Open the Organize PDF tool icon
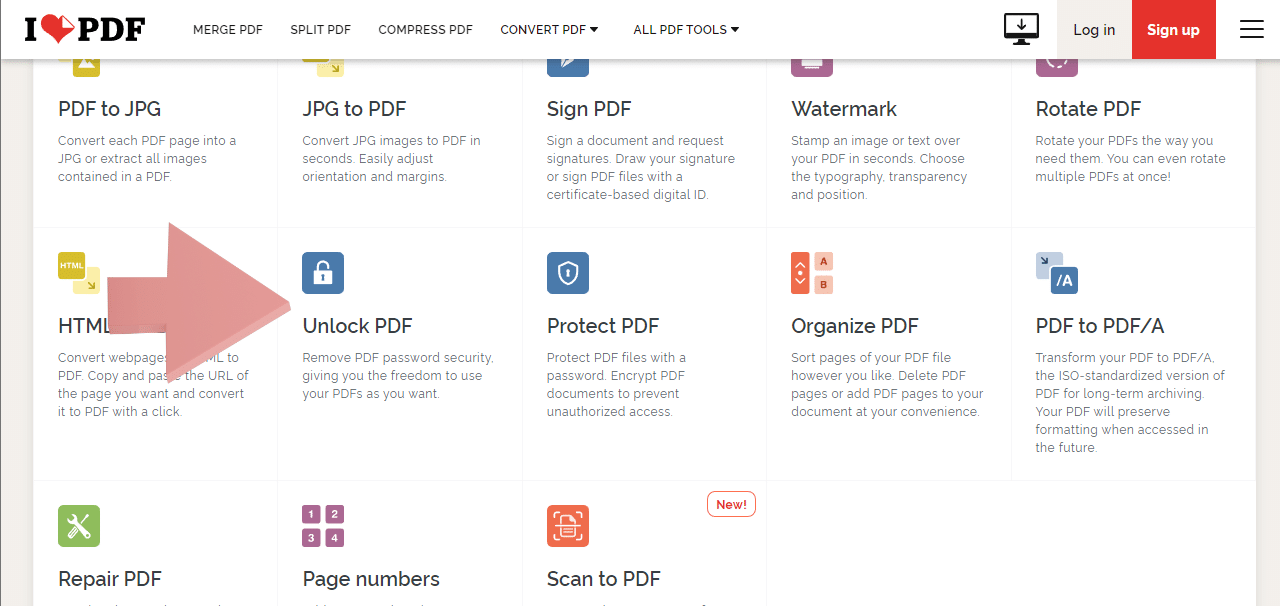The image size is (1280, 606). click(x=812, y=273)
